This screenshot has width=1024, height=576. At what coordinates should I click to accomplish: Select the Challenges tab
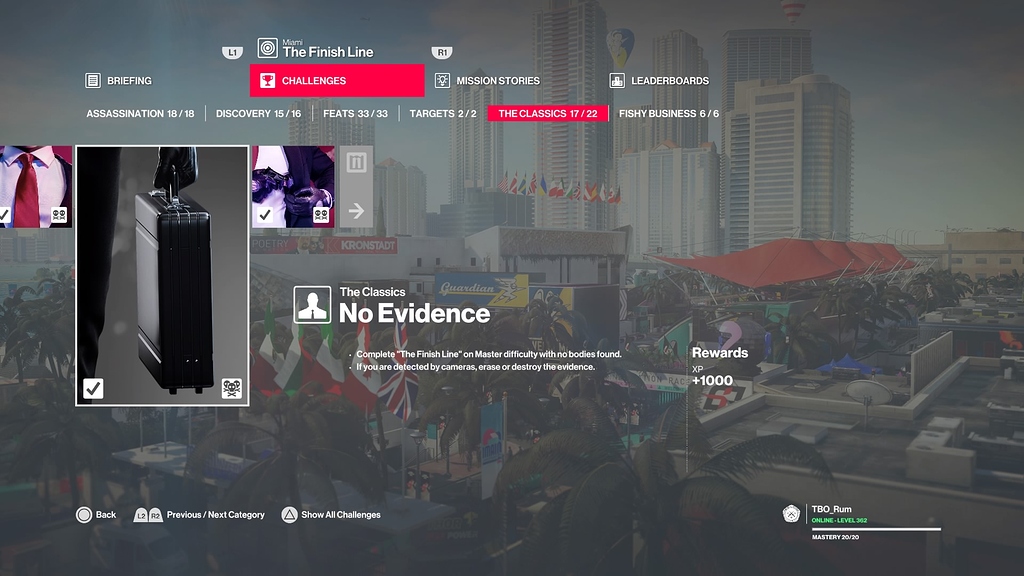click(337, 80)
